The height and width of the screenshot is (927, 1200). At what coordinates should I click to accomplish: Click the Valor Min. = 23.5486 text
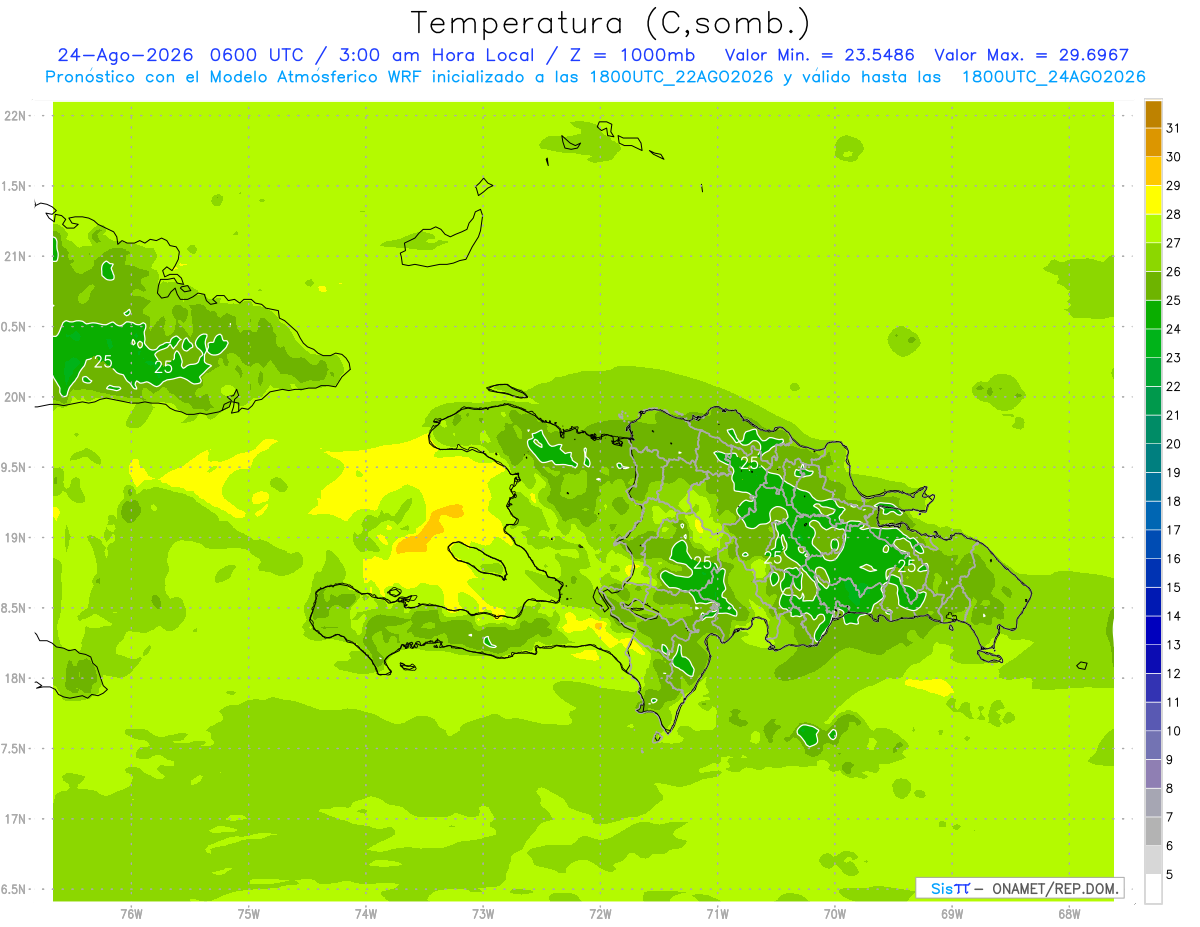pyautogui.click(x=822, y=55)
